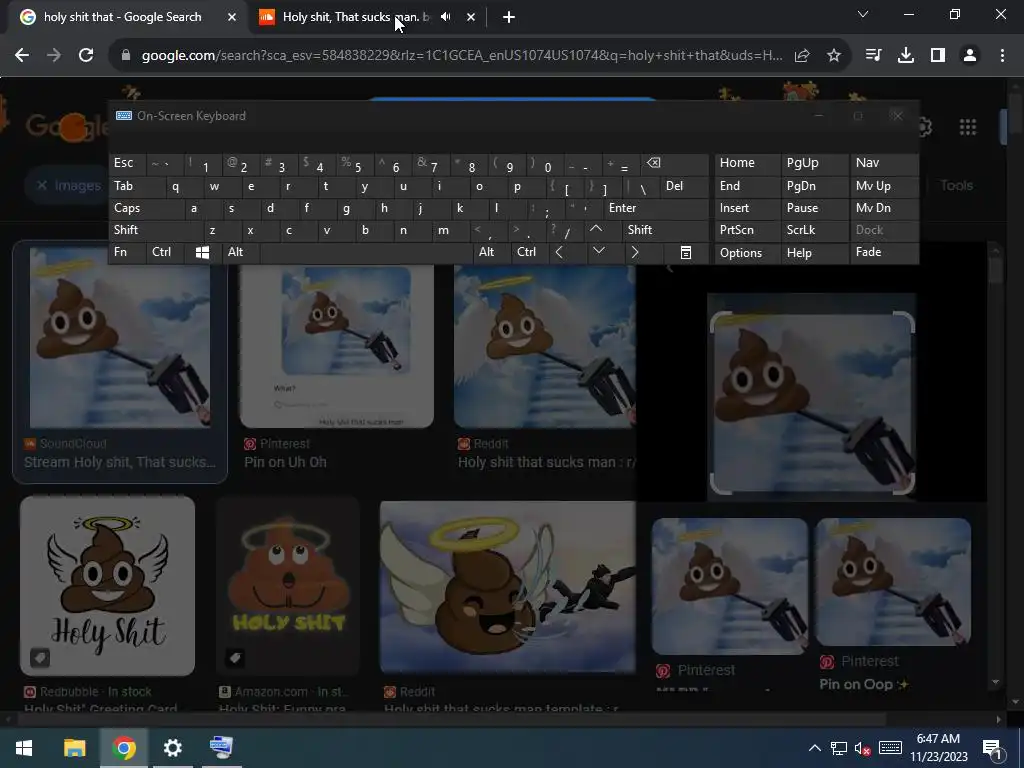Open a new tab with plus button
1024x768 pixels.
pos(509,18)
